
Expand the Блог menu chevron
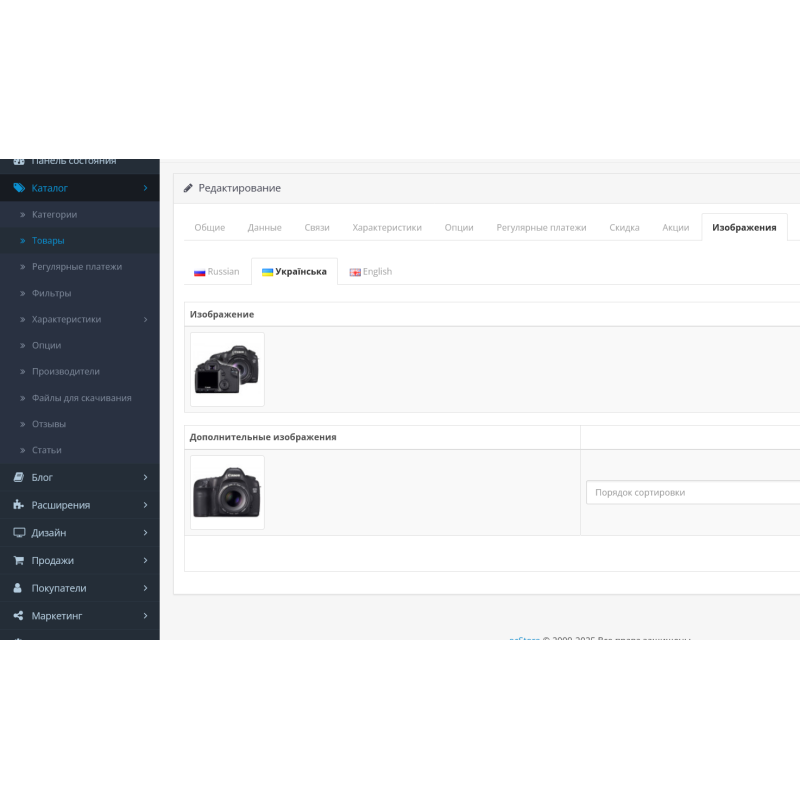145,478
